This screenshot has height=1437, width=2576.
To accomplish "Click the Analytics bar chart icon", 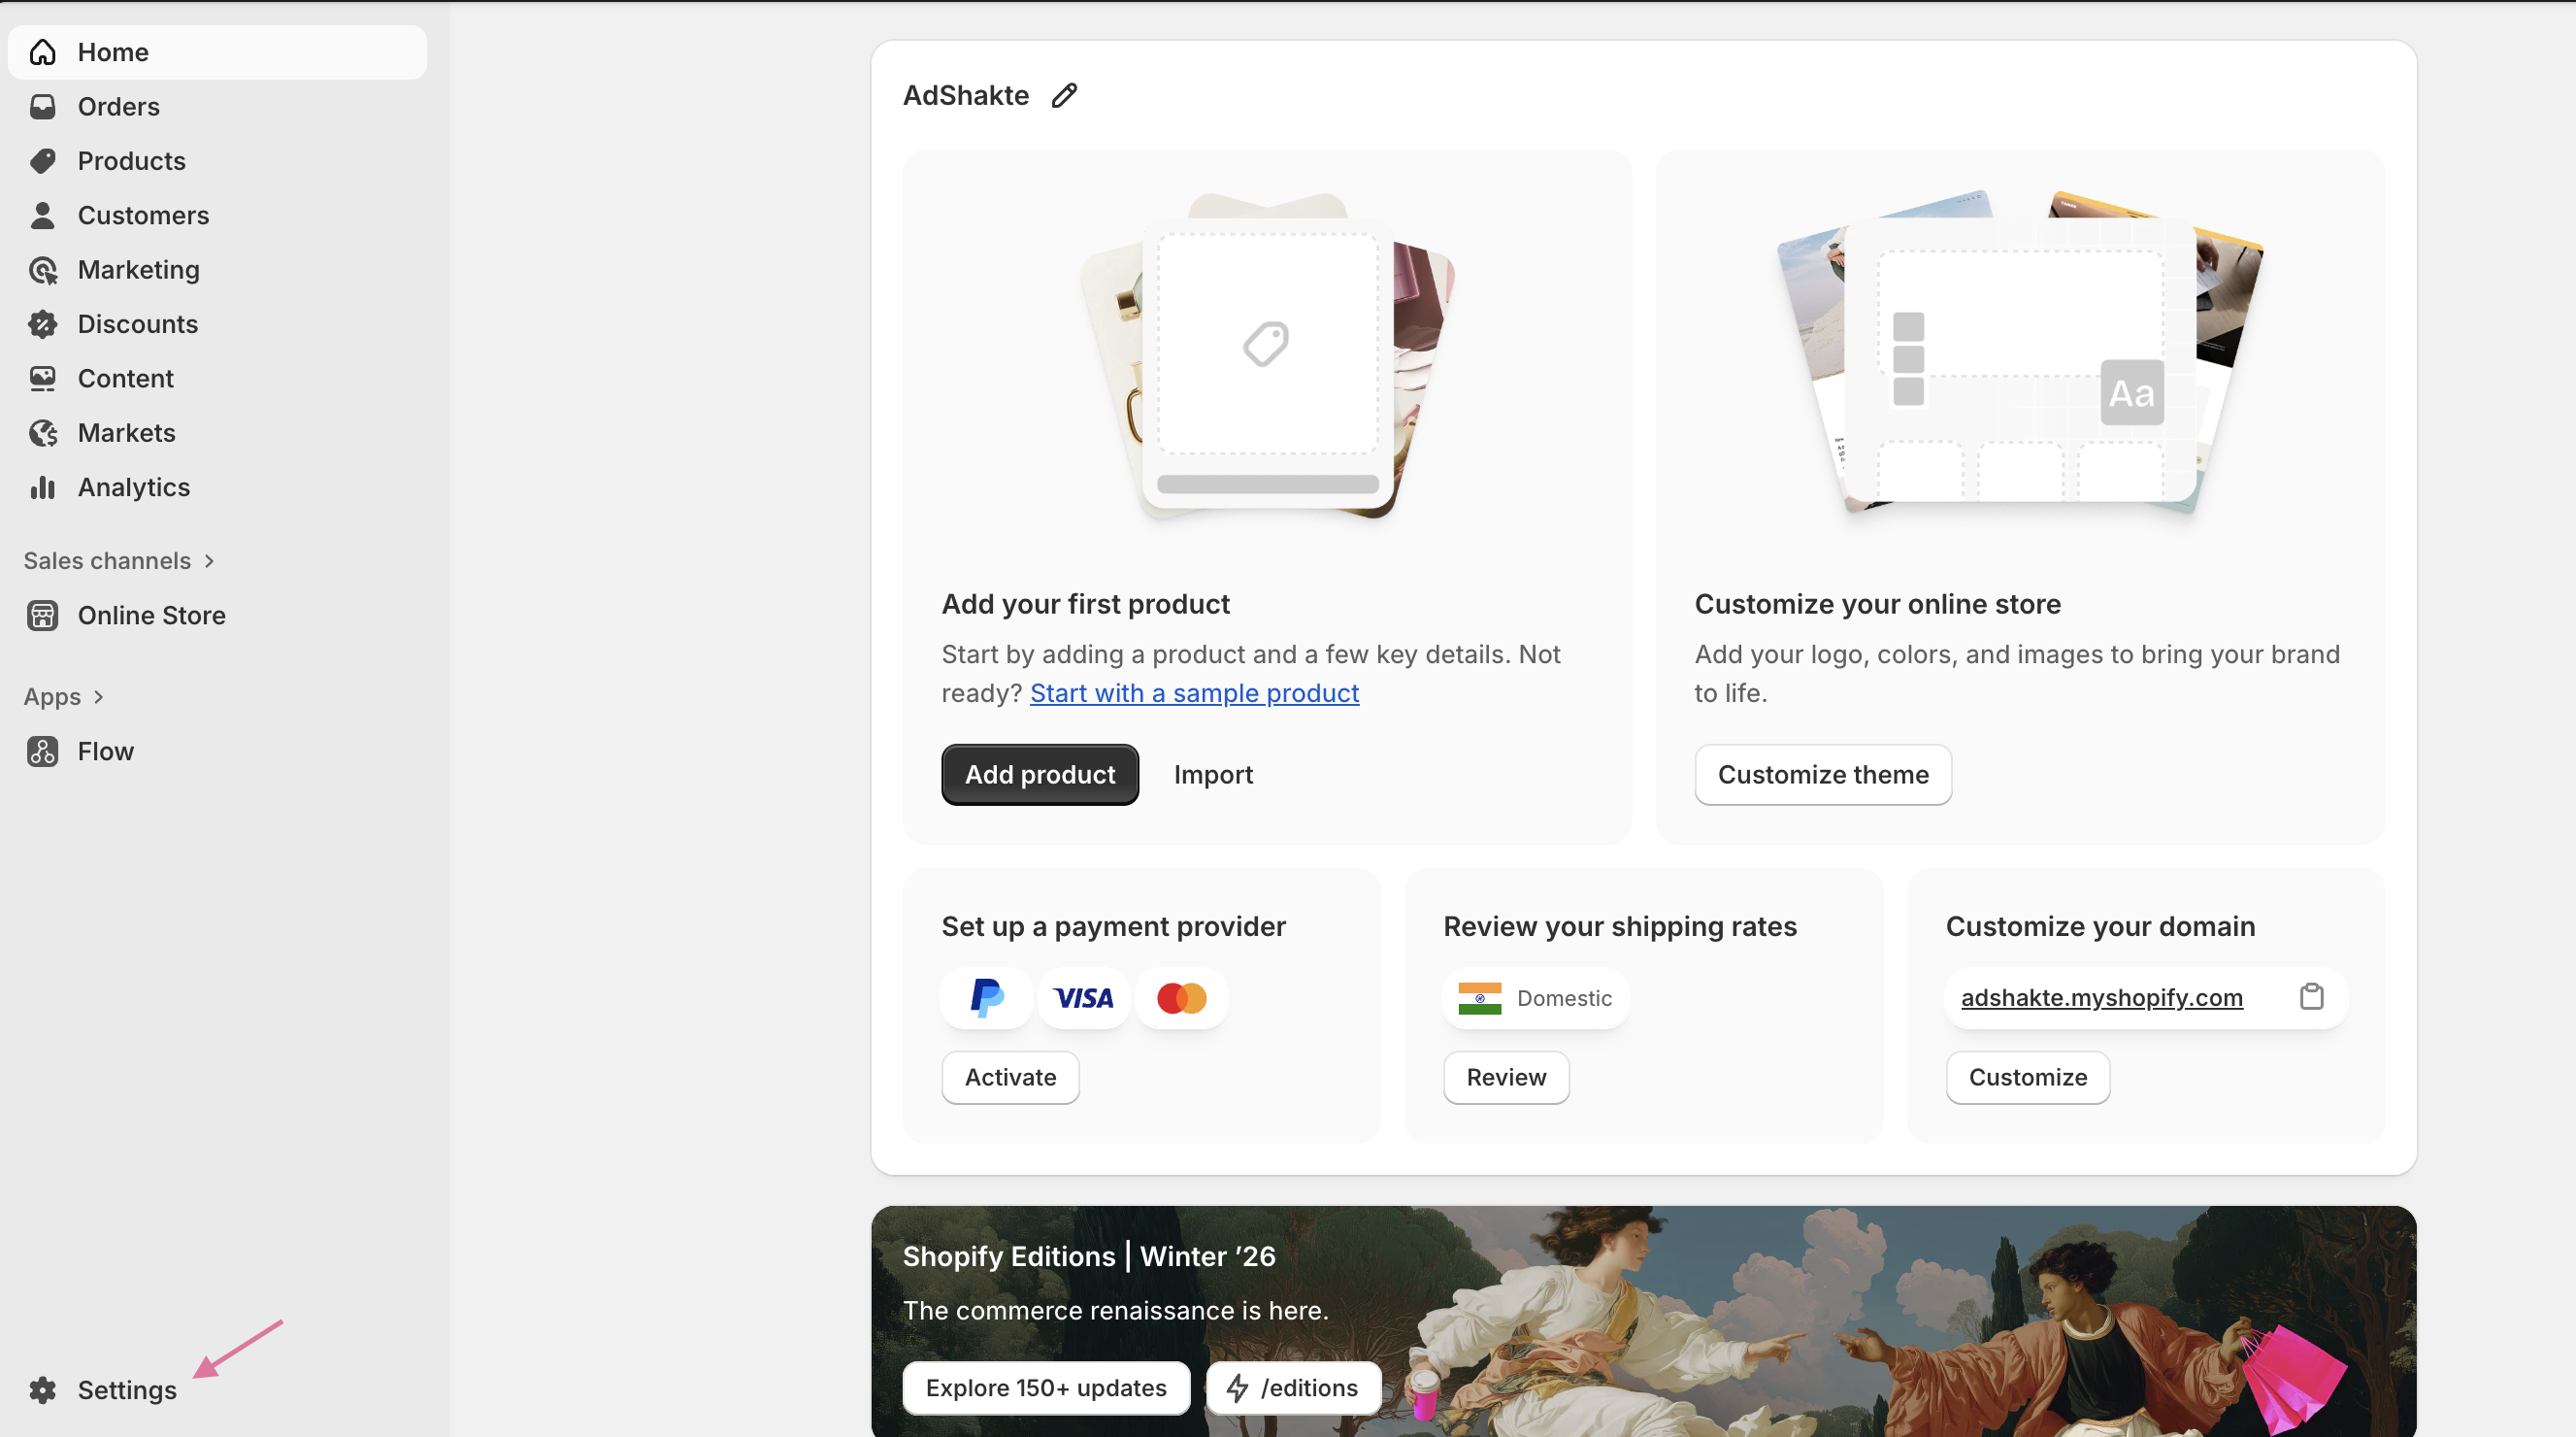I will point(42,487).
